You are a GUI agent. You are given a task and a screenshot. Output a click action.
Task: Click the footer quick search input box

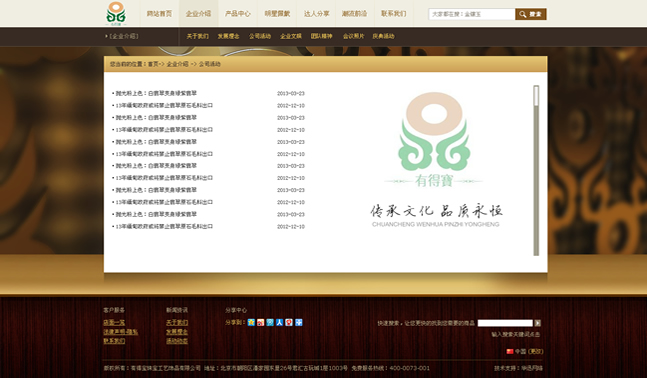tap(505, 323)
